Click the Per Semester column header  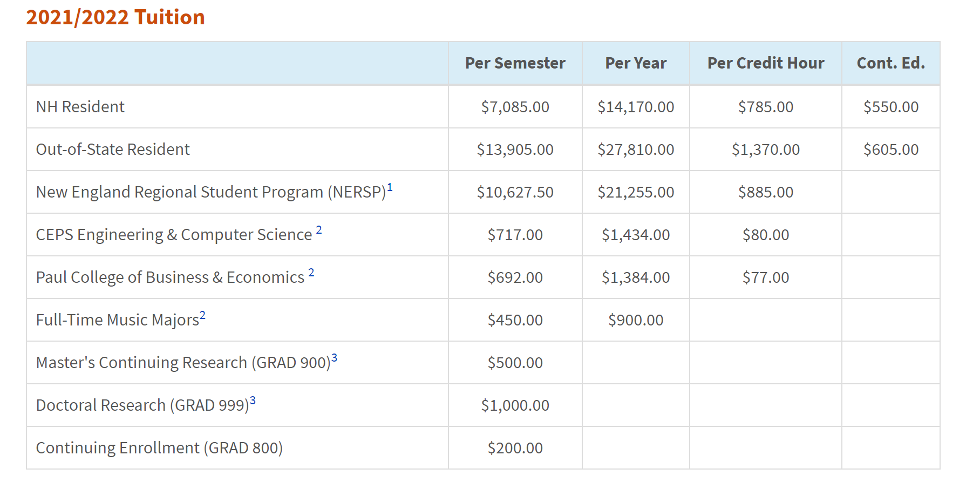tap(515, 63)
